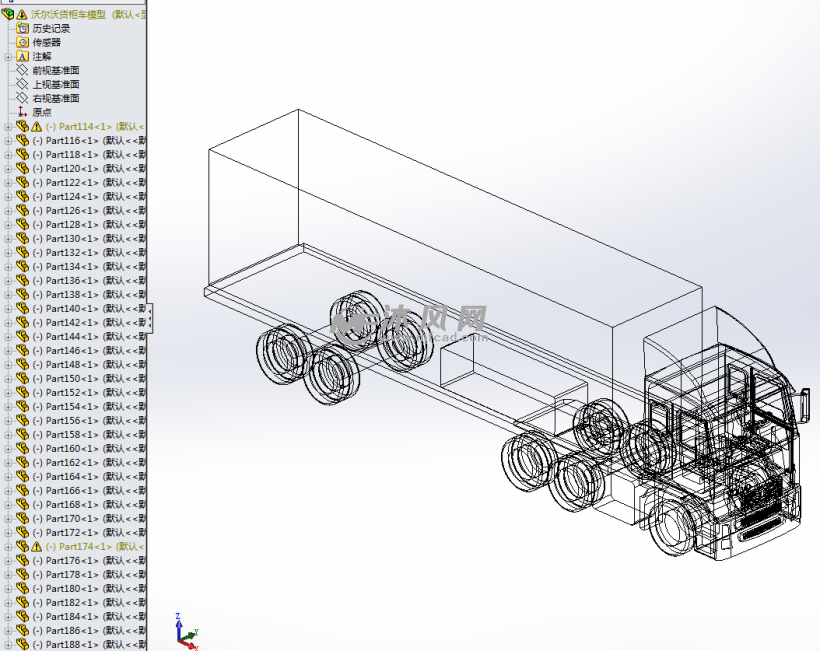Expand the Part114 component node
Image resolution: width=820 pixels, height=651 pixels.
(x=8, y=127)
